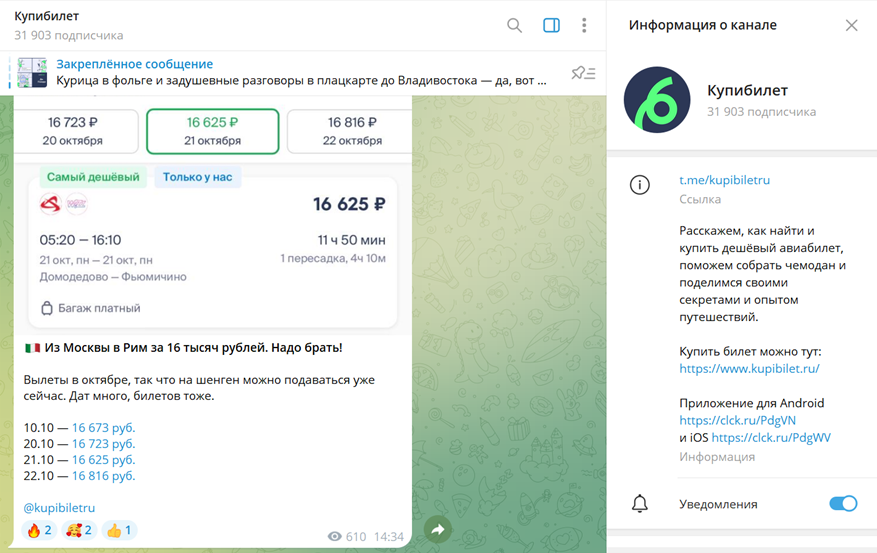Image resolution: width=877 pixels, height=553 pixels.
Task: Open the 21.10 — 16 625 руб. link
Action: 103,460
